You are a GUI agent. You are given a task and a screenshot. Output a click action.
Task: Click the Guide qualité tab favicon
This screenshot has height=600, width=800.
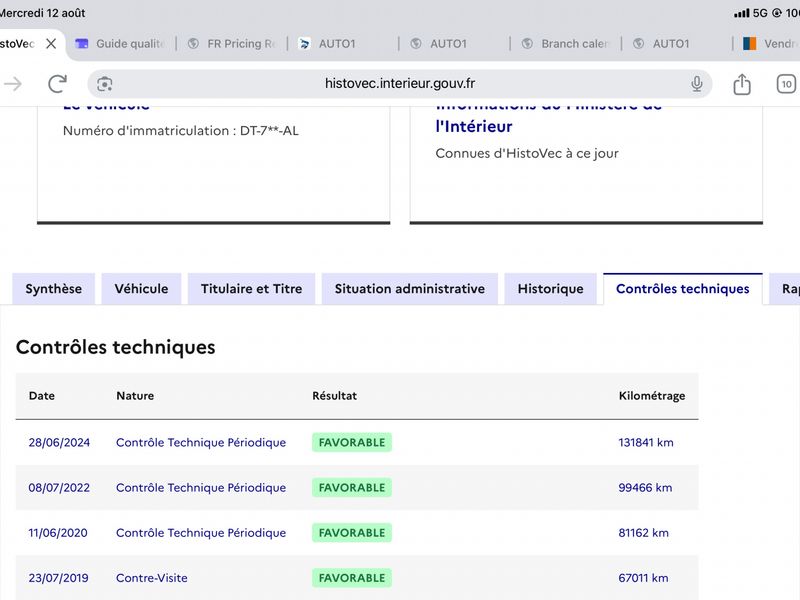(82, 44)
